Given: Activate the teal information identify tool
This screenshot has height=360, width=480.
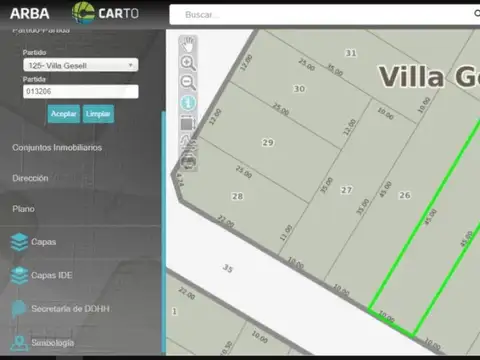Looking at the screenshot, I should (188, 103).
